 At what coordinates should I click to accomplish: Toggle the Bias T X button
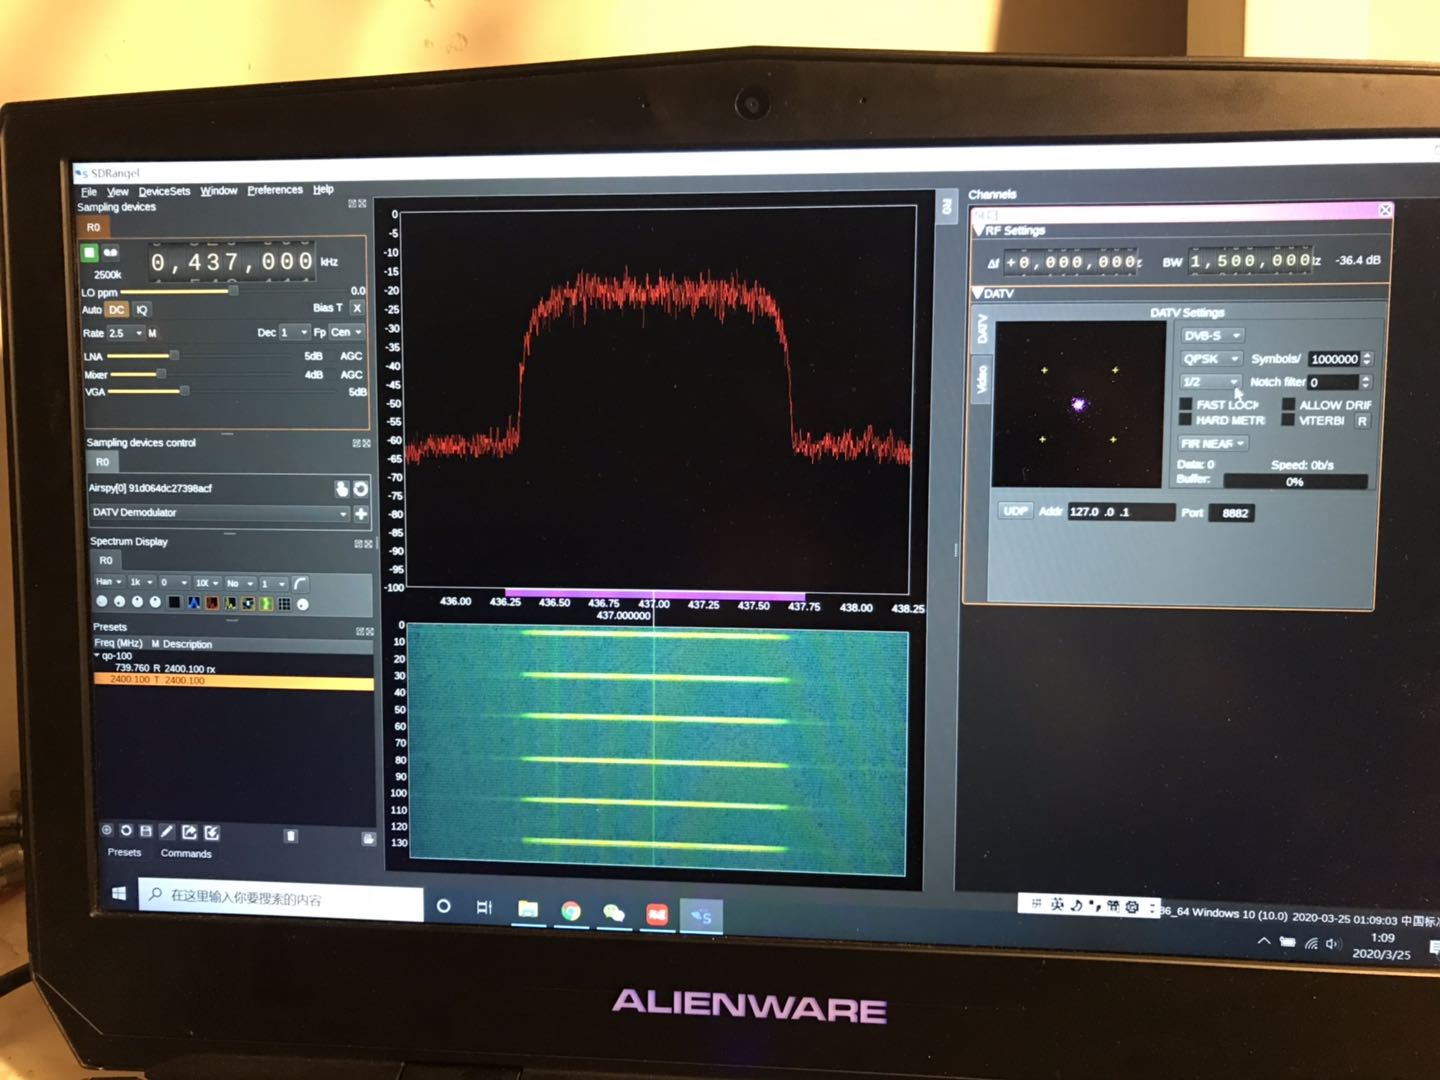point(357,308)
